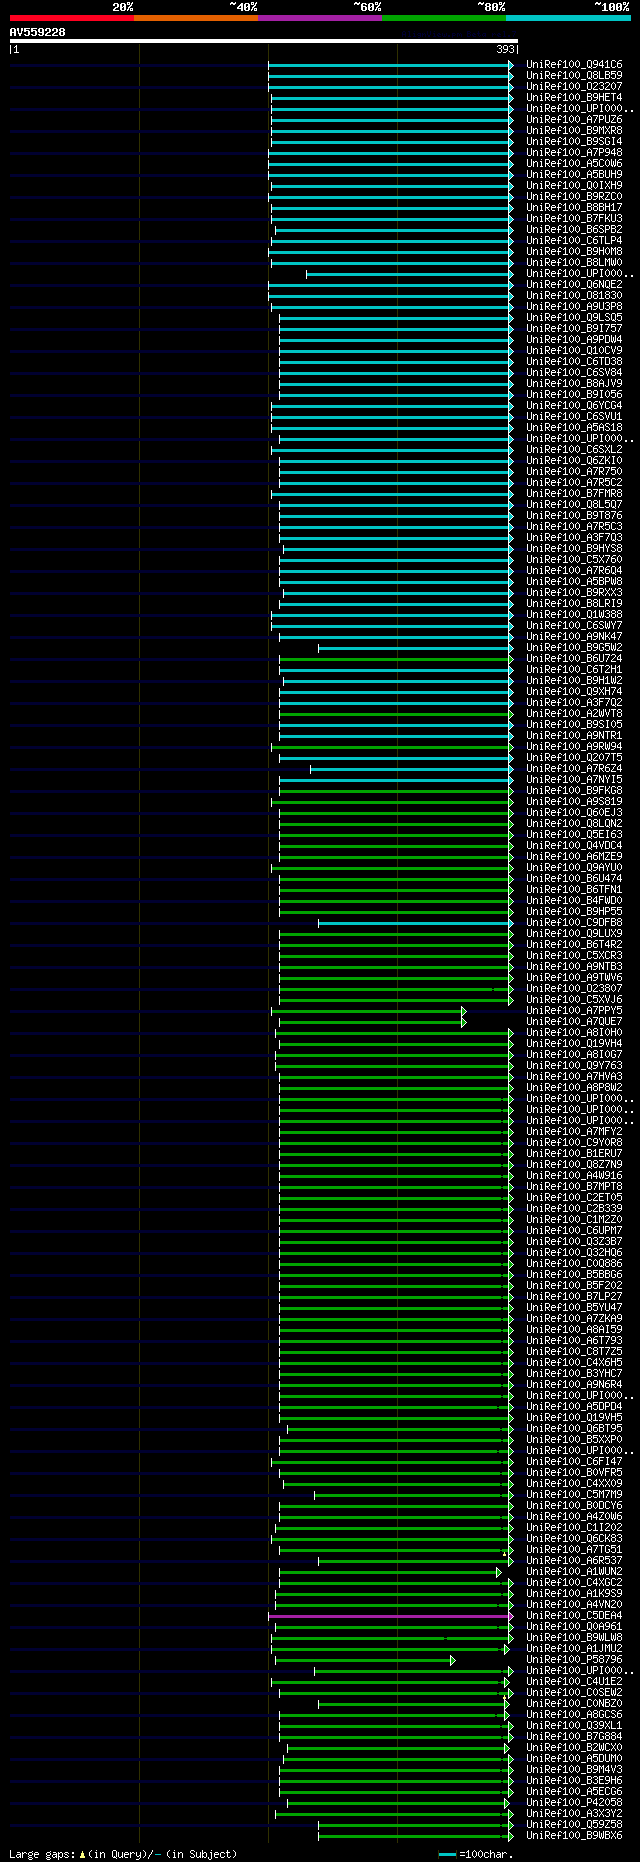Select label UniRef100_A6T793

click(574, 1341)
